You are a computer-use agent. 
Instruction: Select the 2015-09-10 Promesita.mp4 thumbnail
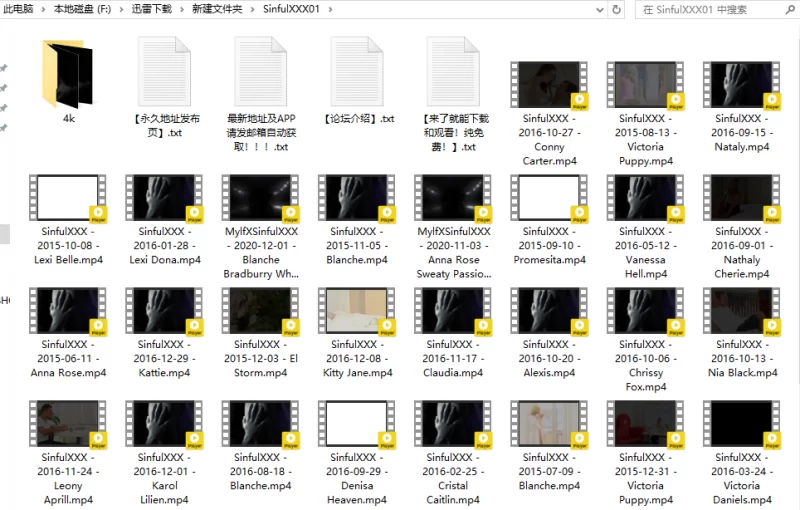coord(549,198)
